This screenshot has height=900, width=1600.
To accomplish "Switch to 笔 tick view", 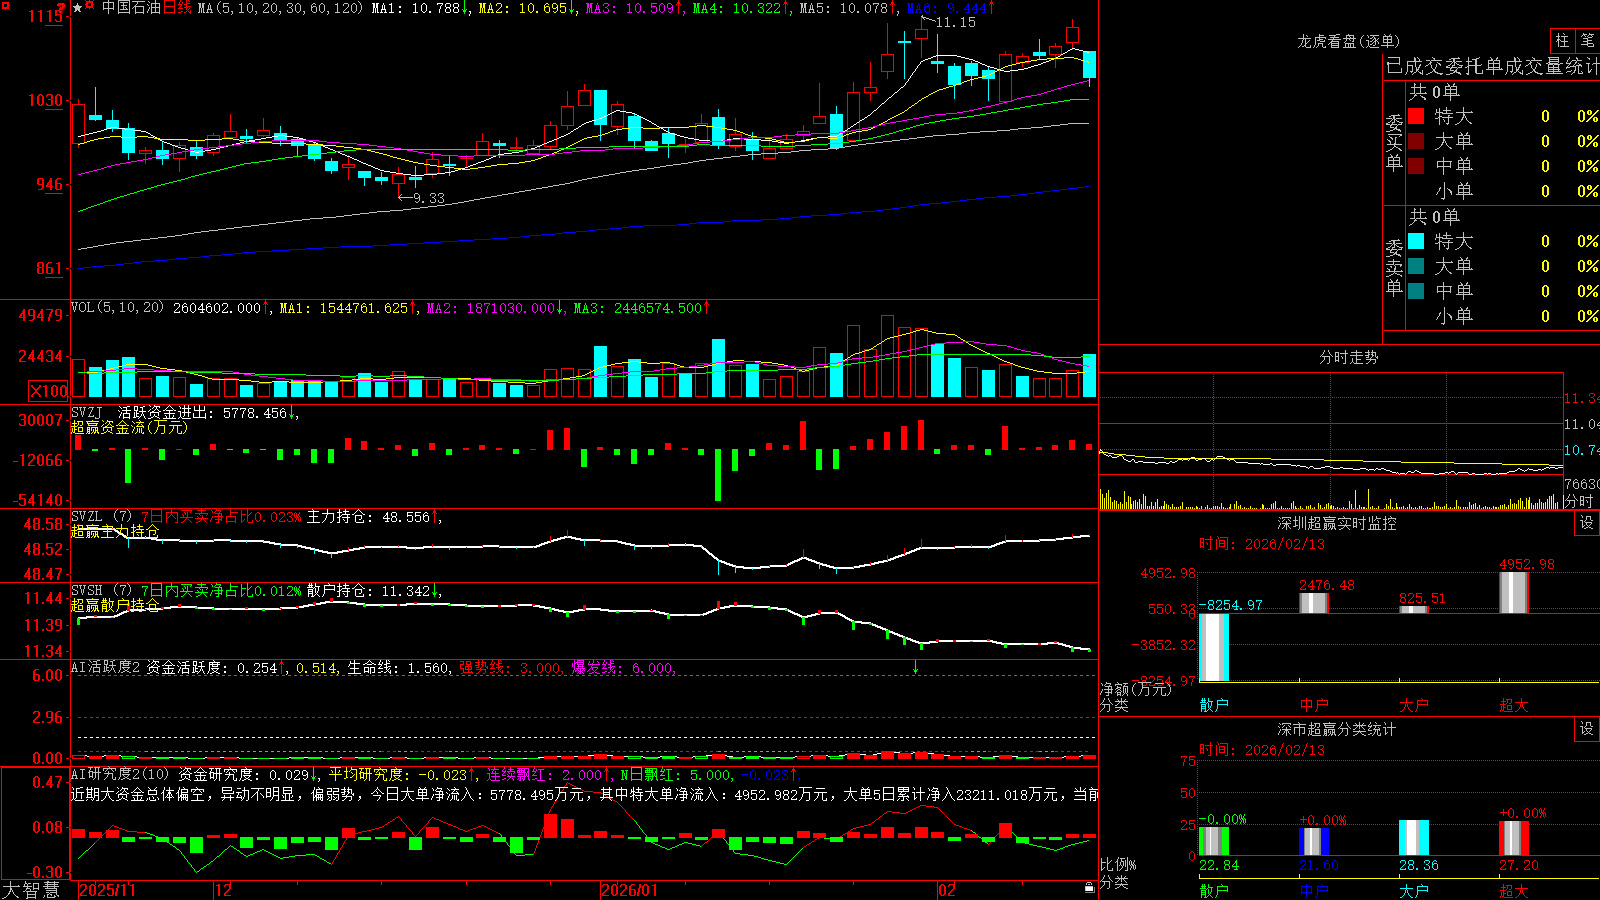I will 1588,40.
